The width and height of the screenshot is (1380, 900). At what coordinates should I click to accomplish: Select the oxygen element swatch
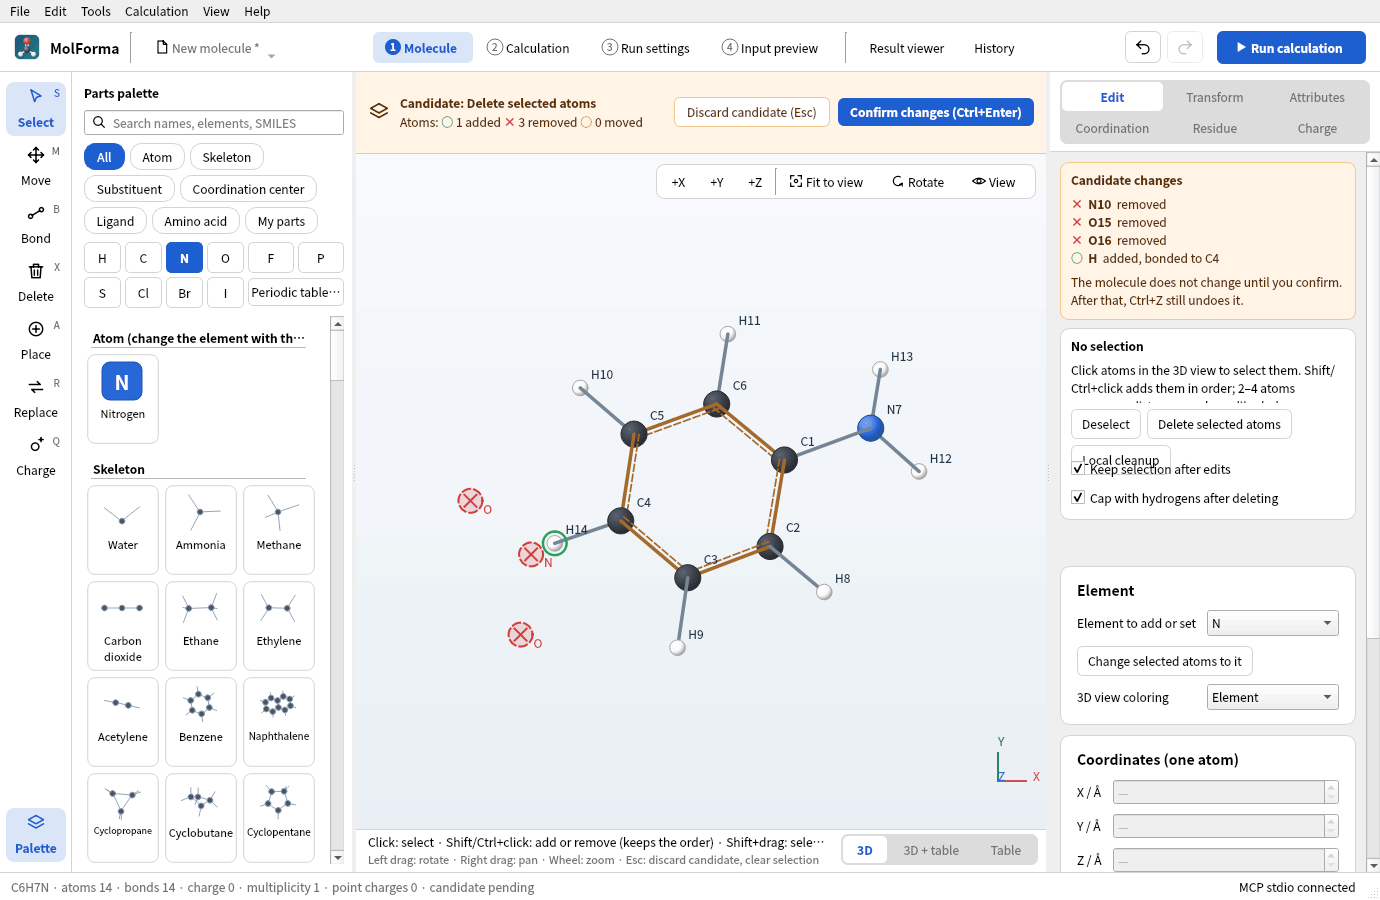tap(225, 258)
